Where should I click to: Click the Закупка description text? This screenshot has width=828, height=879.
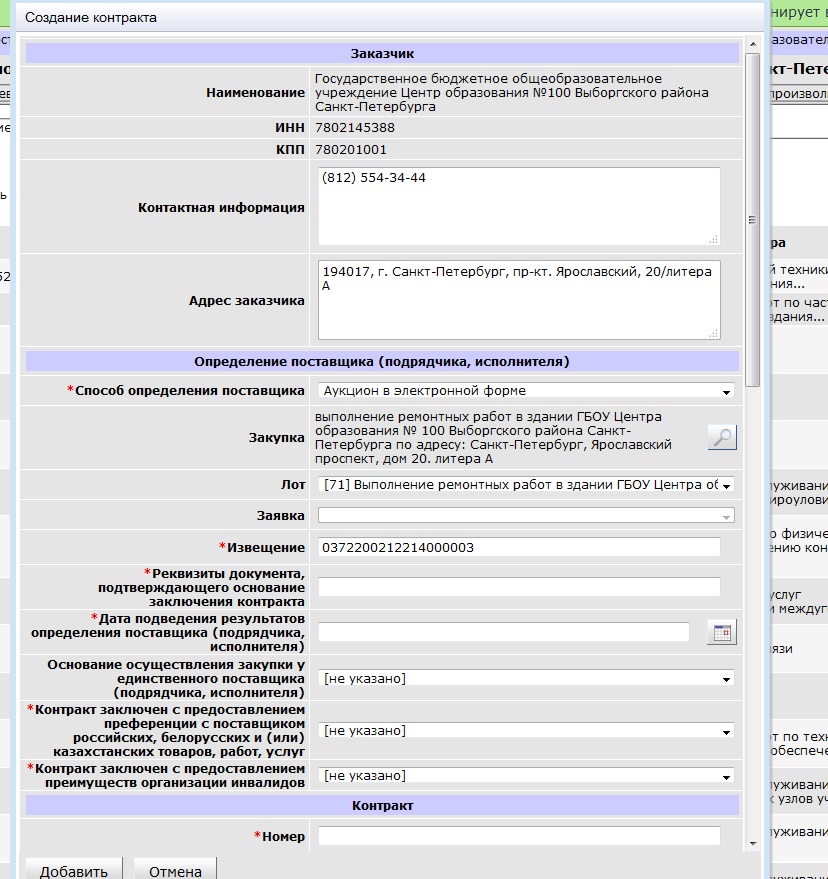coord(493,438)
